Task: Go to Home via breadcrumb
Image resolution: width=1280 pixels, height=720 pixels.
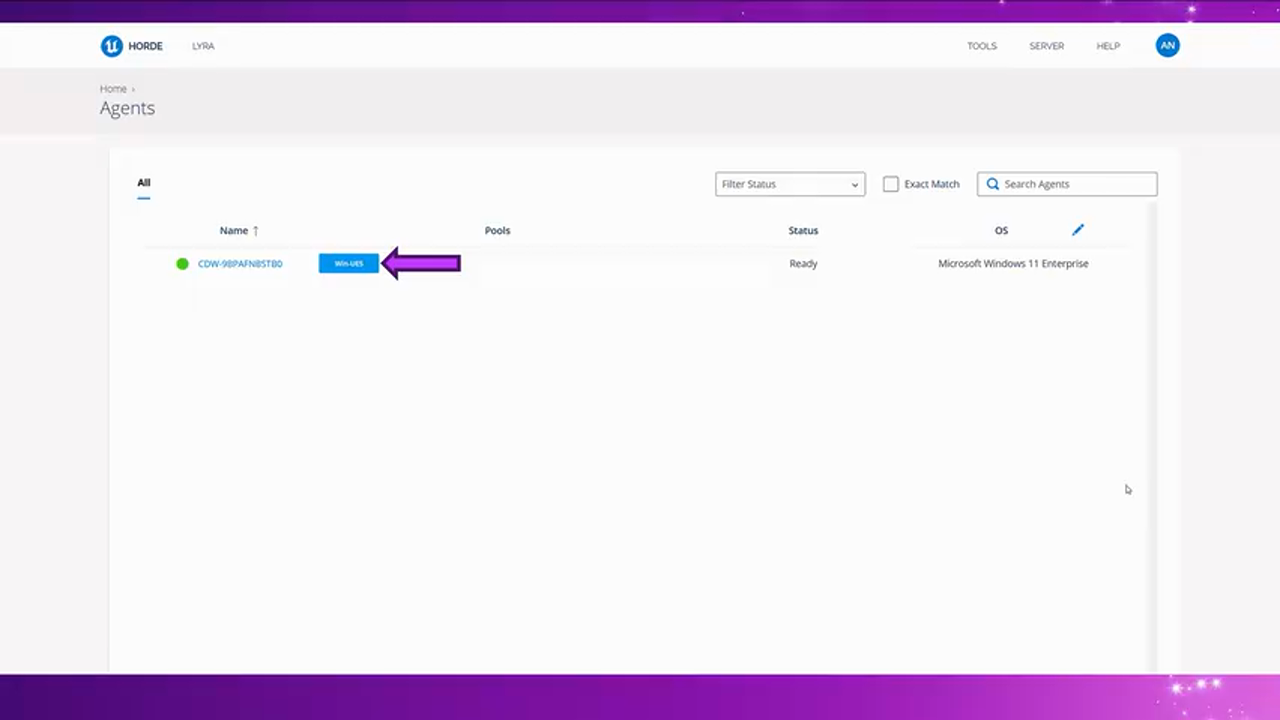Action: click(x=113, y=89)
